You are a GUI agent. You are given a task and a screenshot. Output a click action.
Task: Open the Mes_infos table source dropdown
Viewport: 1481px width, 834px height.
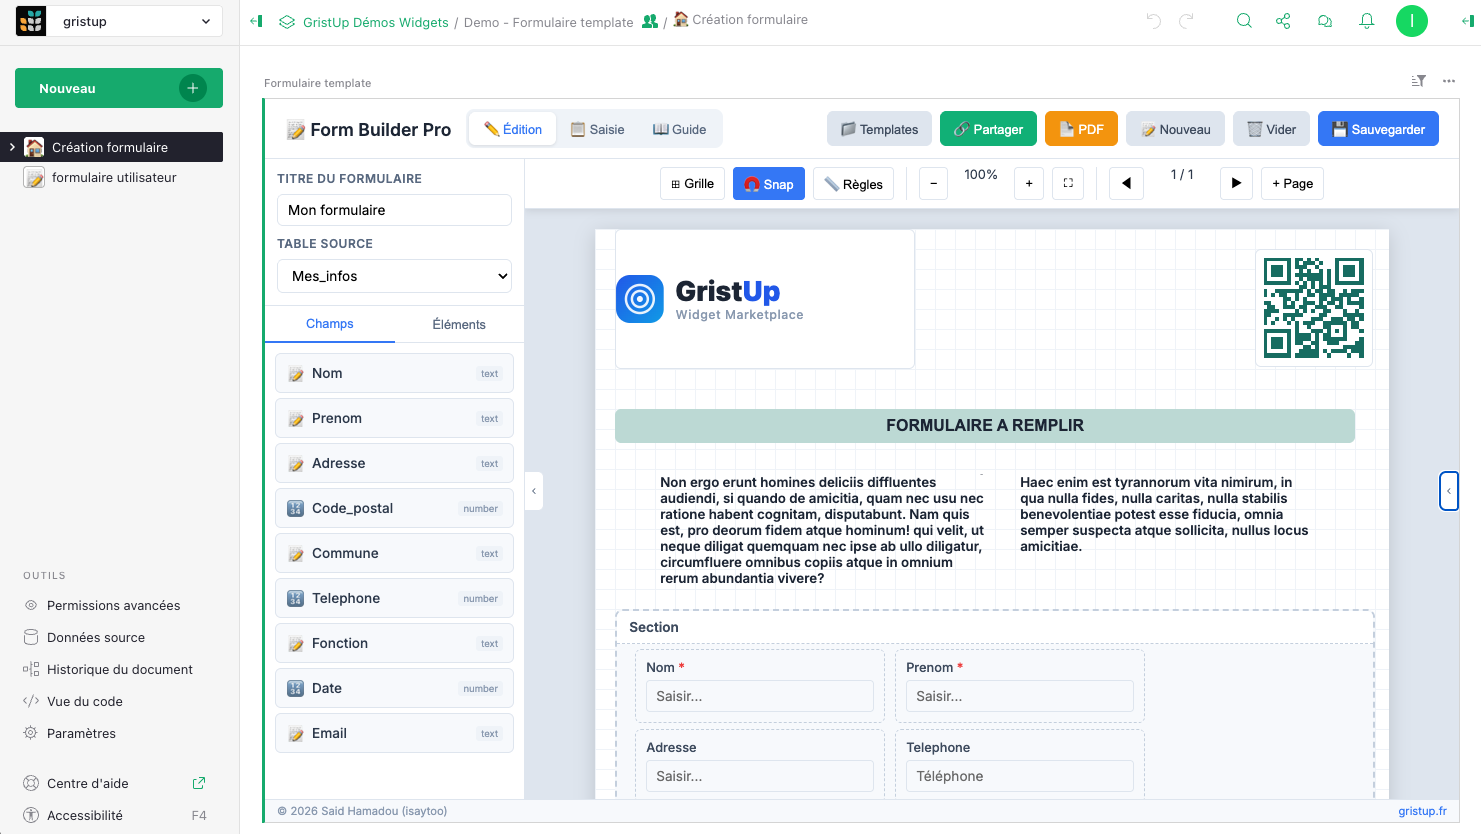point(394,276)
